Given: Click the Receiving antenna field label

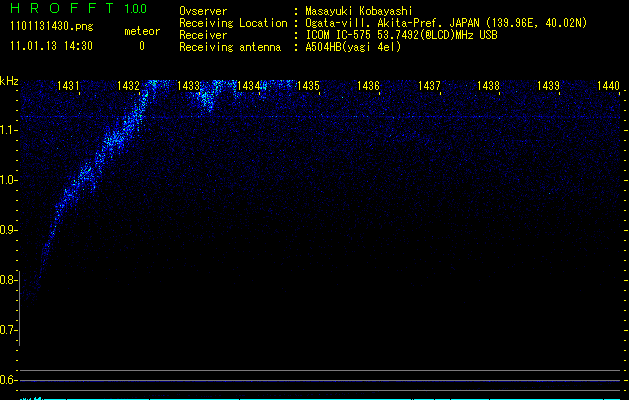Looking at the screenshot, I should (230, 47).
